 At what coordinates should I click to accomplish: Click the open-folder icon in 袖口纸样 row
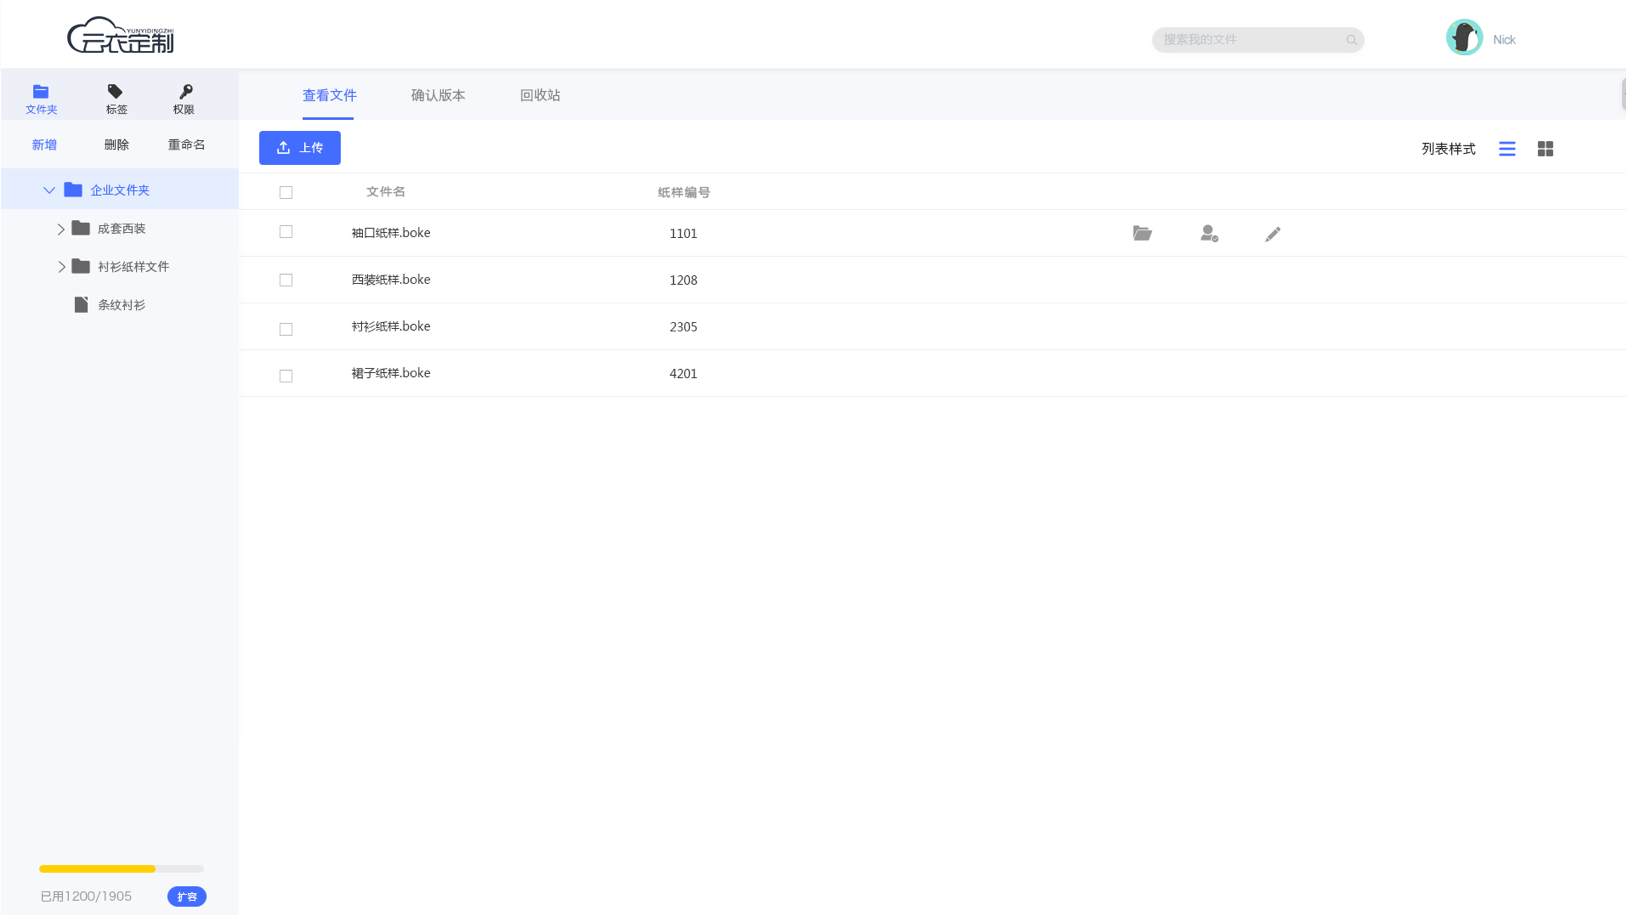pyautogui.click(x=1142, y=233)
